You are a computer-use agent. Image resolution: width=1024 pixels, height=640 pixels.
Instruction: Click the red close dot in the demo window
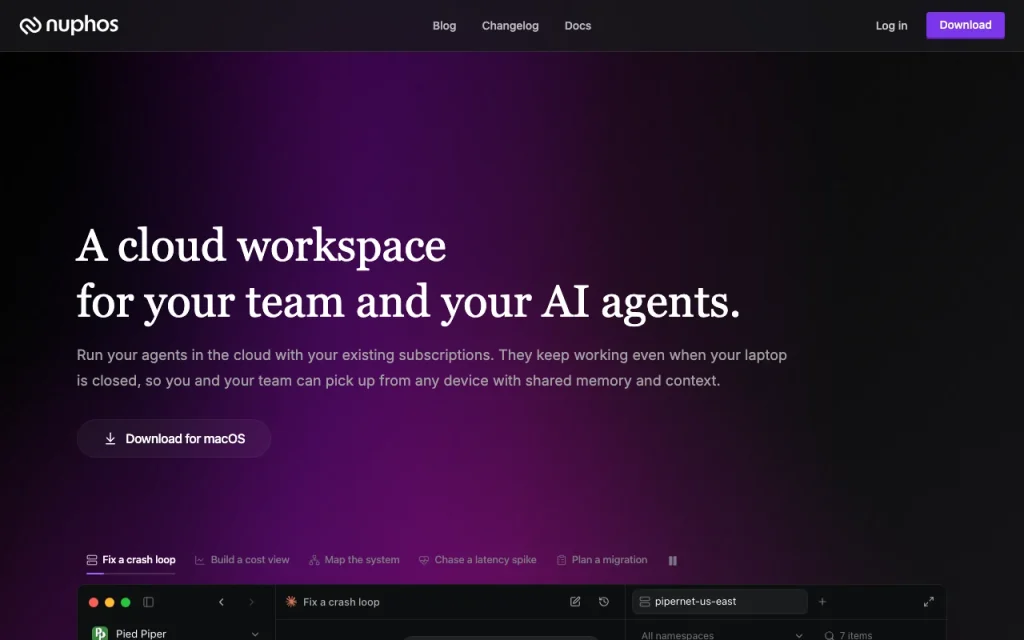[x=93, y=602]
